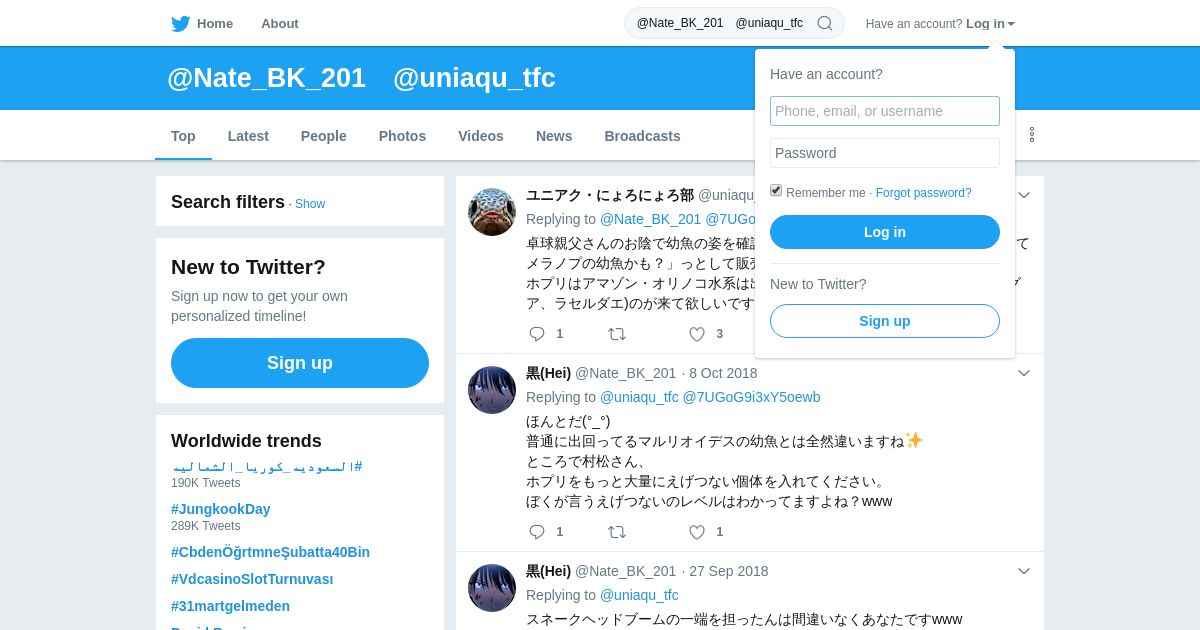Open @uniaqu_tfc mention in 27 Sep tweet
Screen dimensions: 1200x630
coord(639,595)
